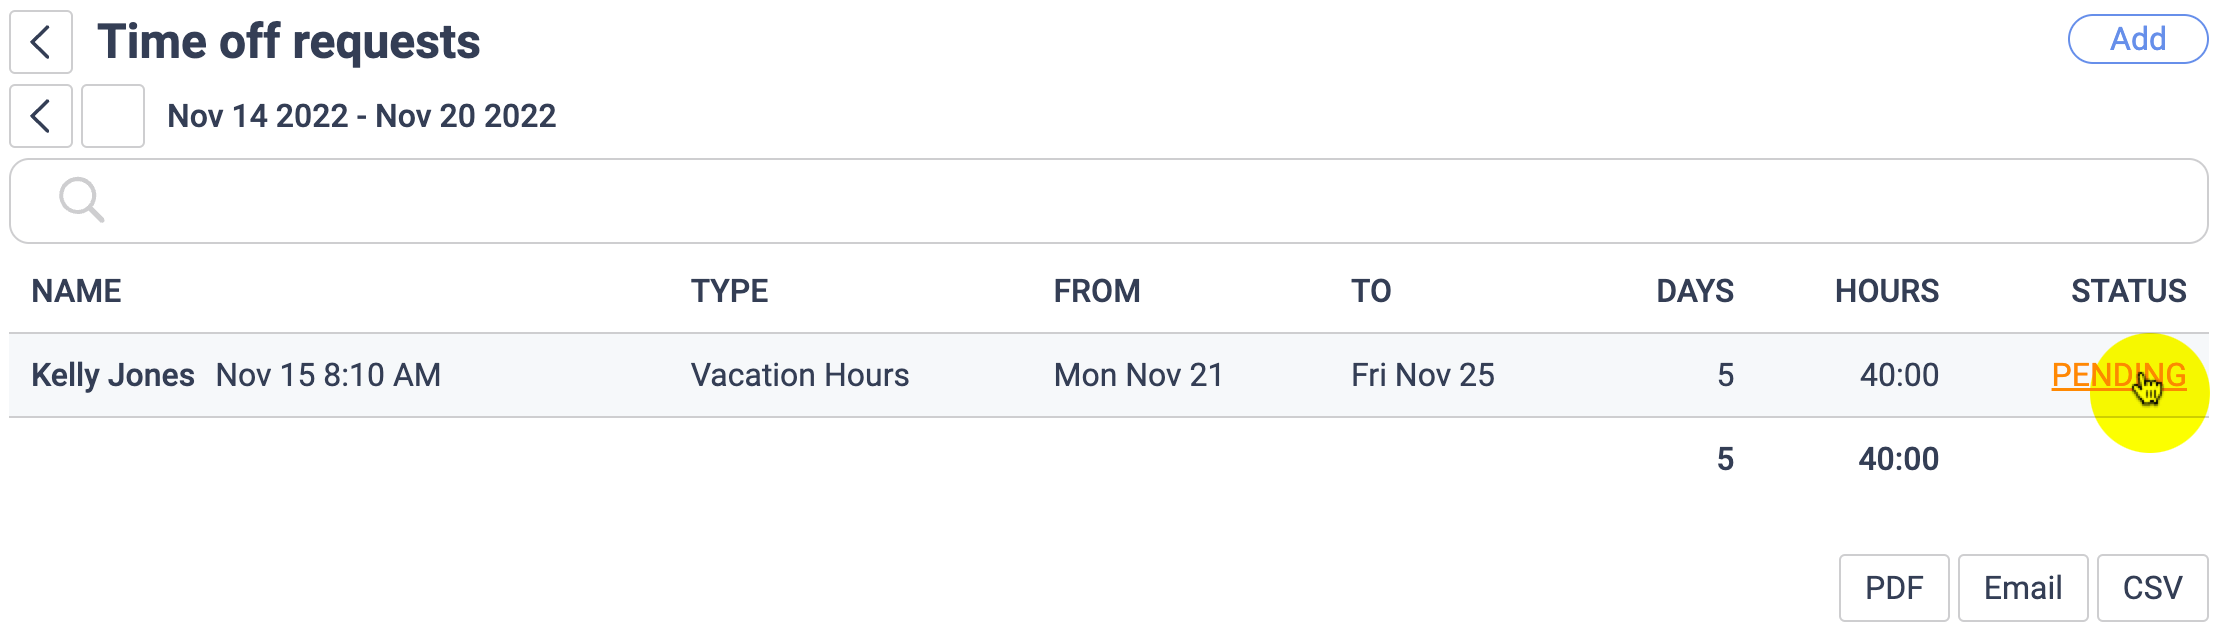Viewport: 2220px width, 633px height.
Task: Export the list as PDF
Action: click(x=1893, y=588)
